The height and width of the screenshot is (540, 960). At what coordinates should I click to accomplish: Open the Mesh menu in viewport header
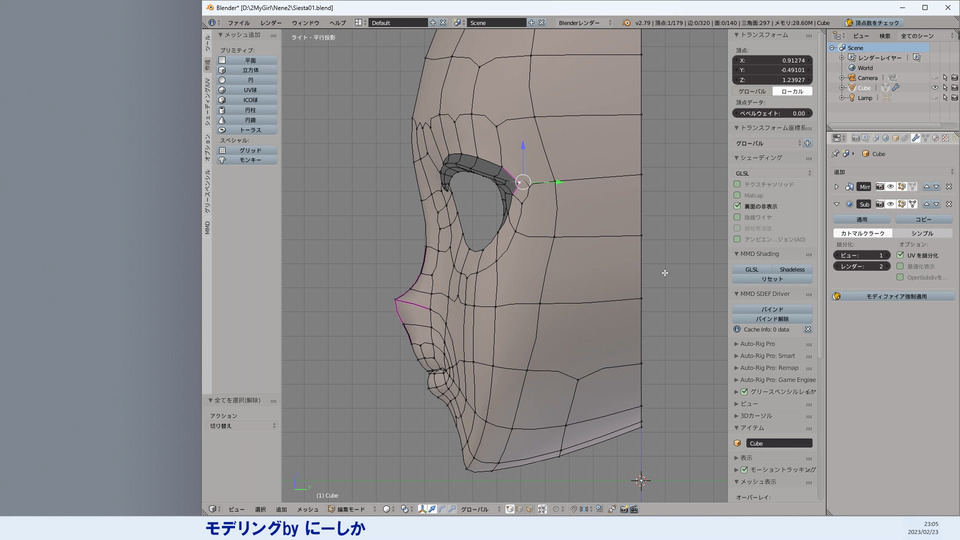coord(307,509)
